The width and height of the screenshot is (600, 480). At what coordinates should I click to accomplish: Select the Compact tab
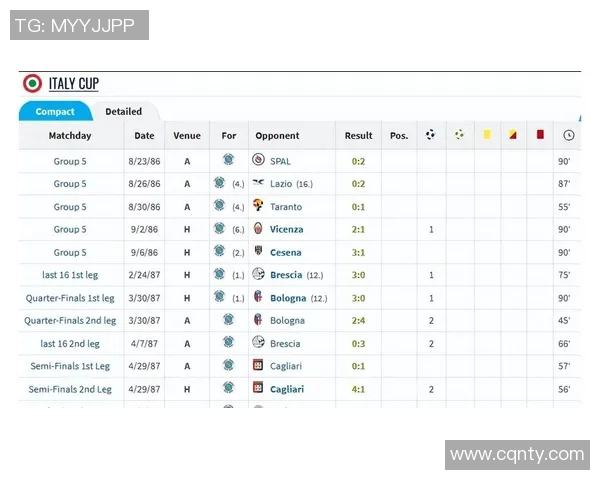[x=55, y=112]
